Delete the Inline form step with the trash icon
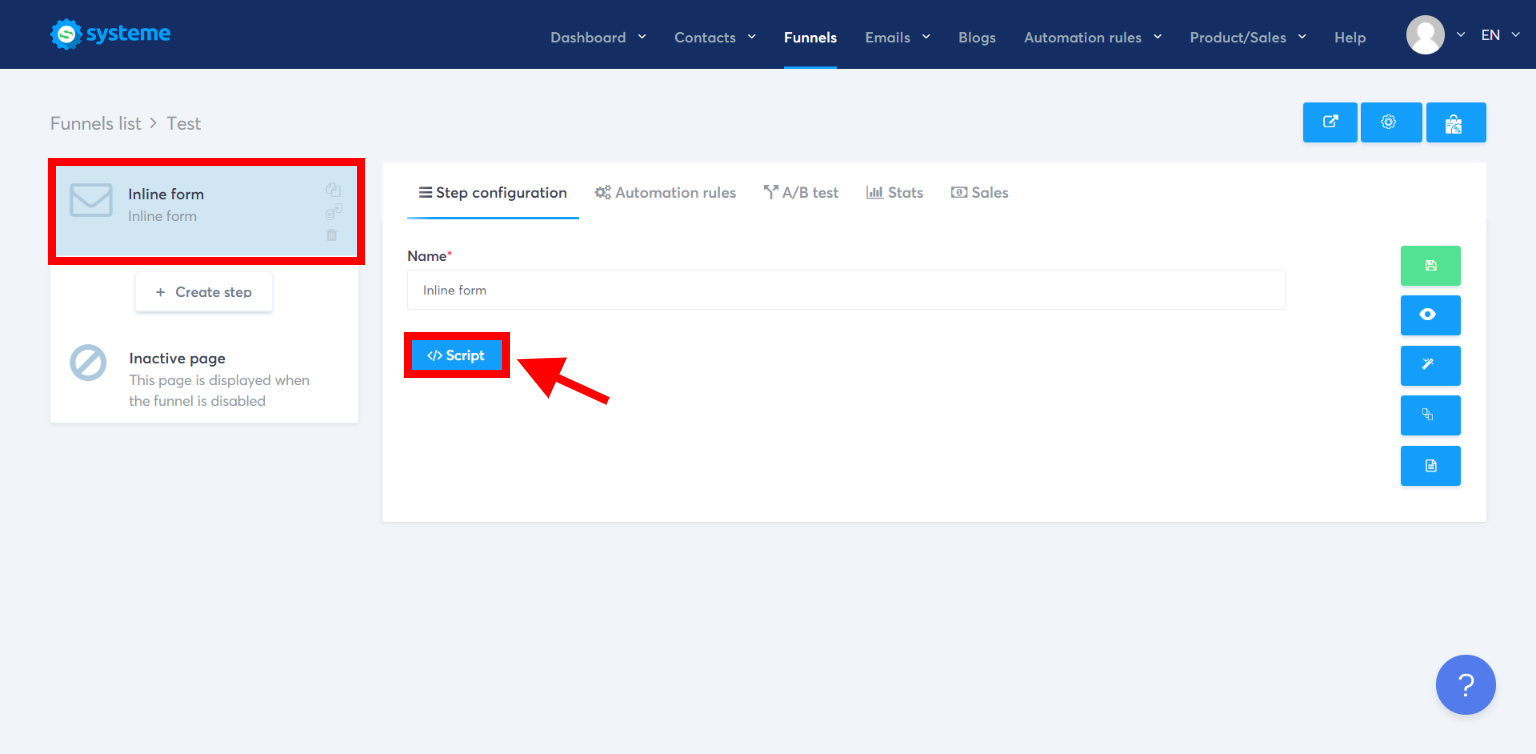This screenshot has width=1536, height=754. coord(333,234)
